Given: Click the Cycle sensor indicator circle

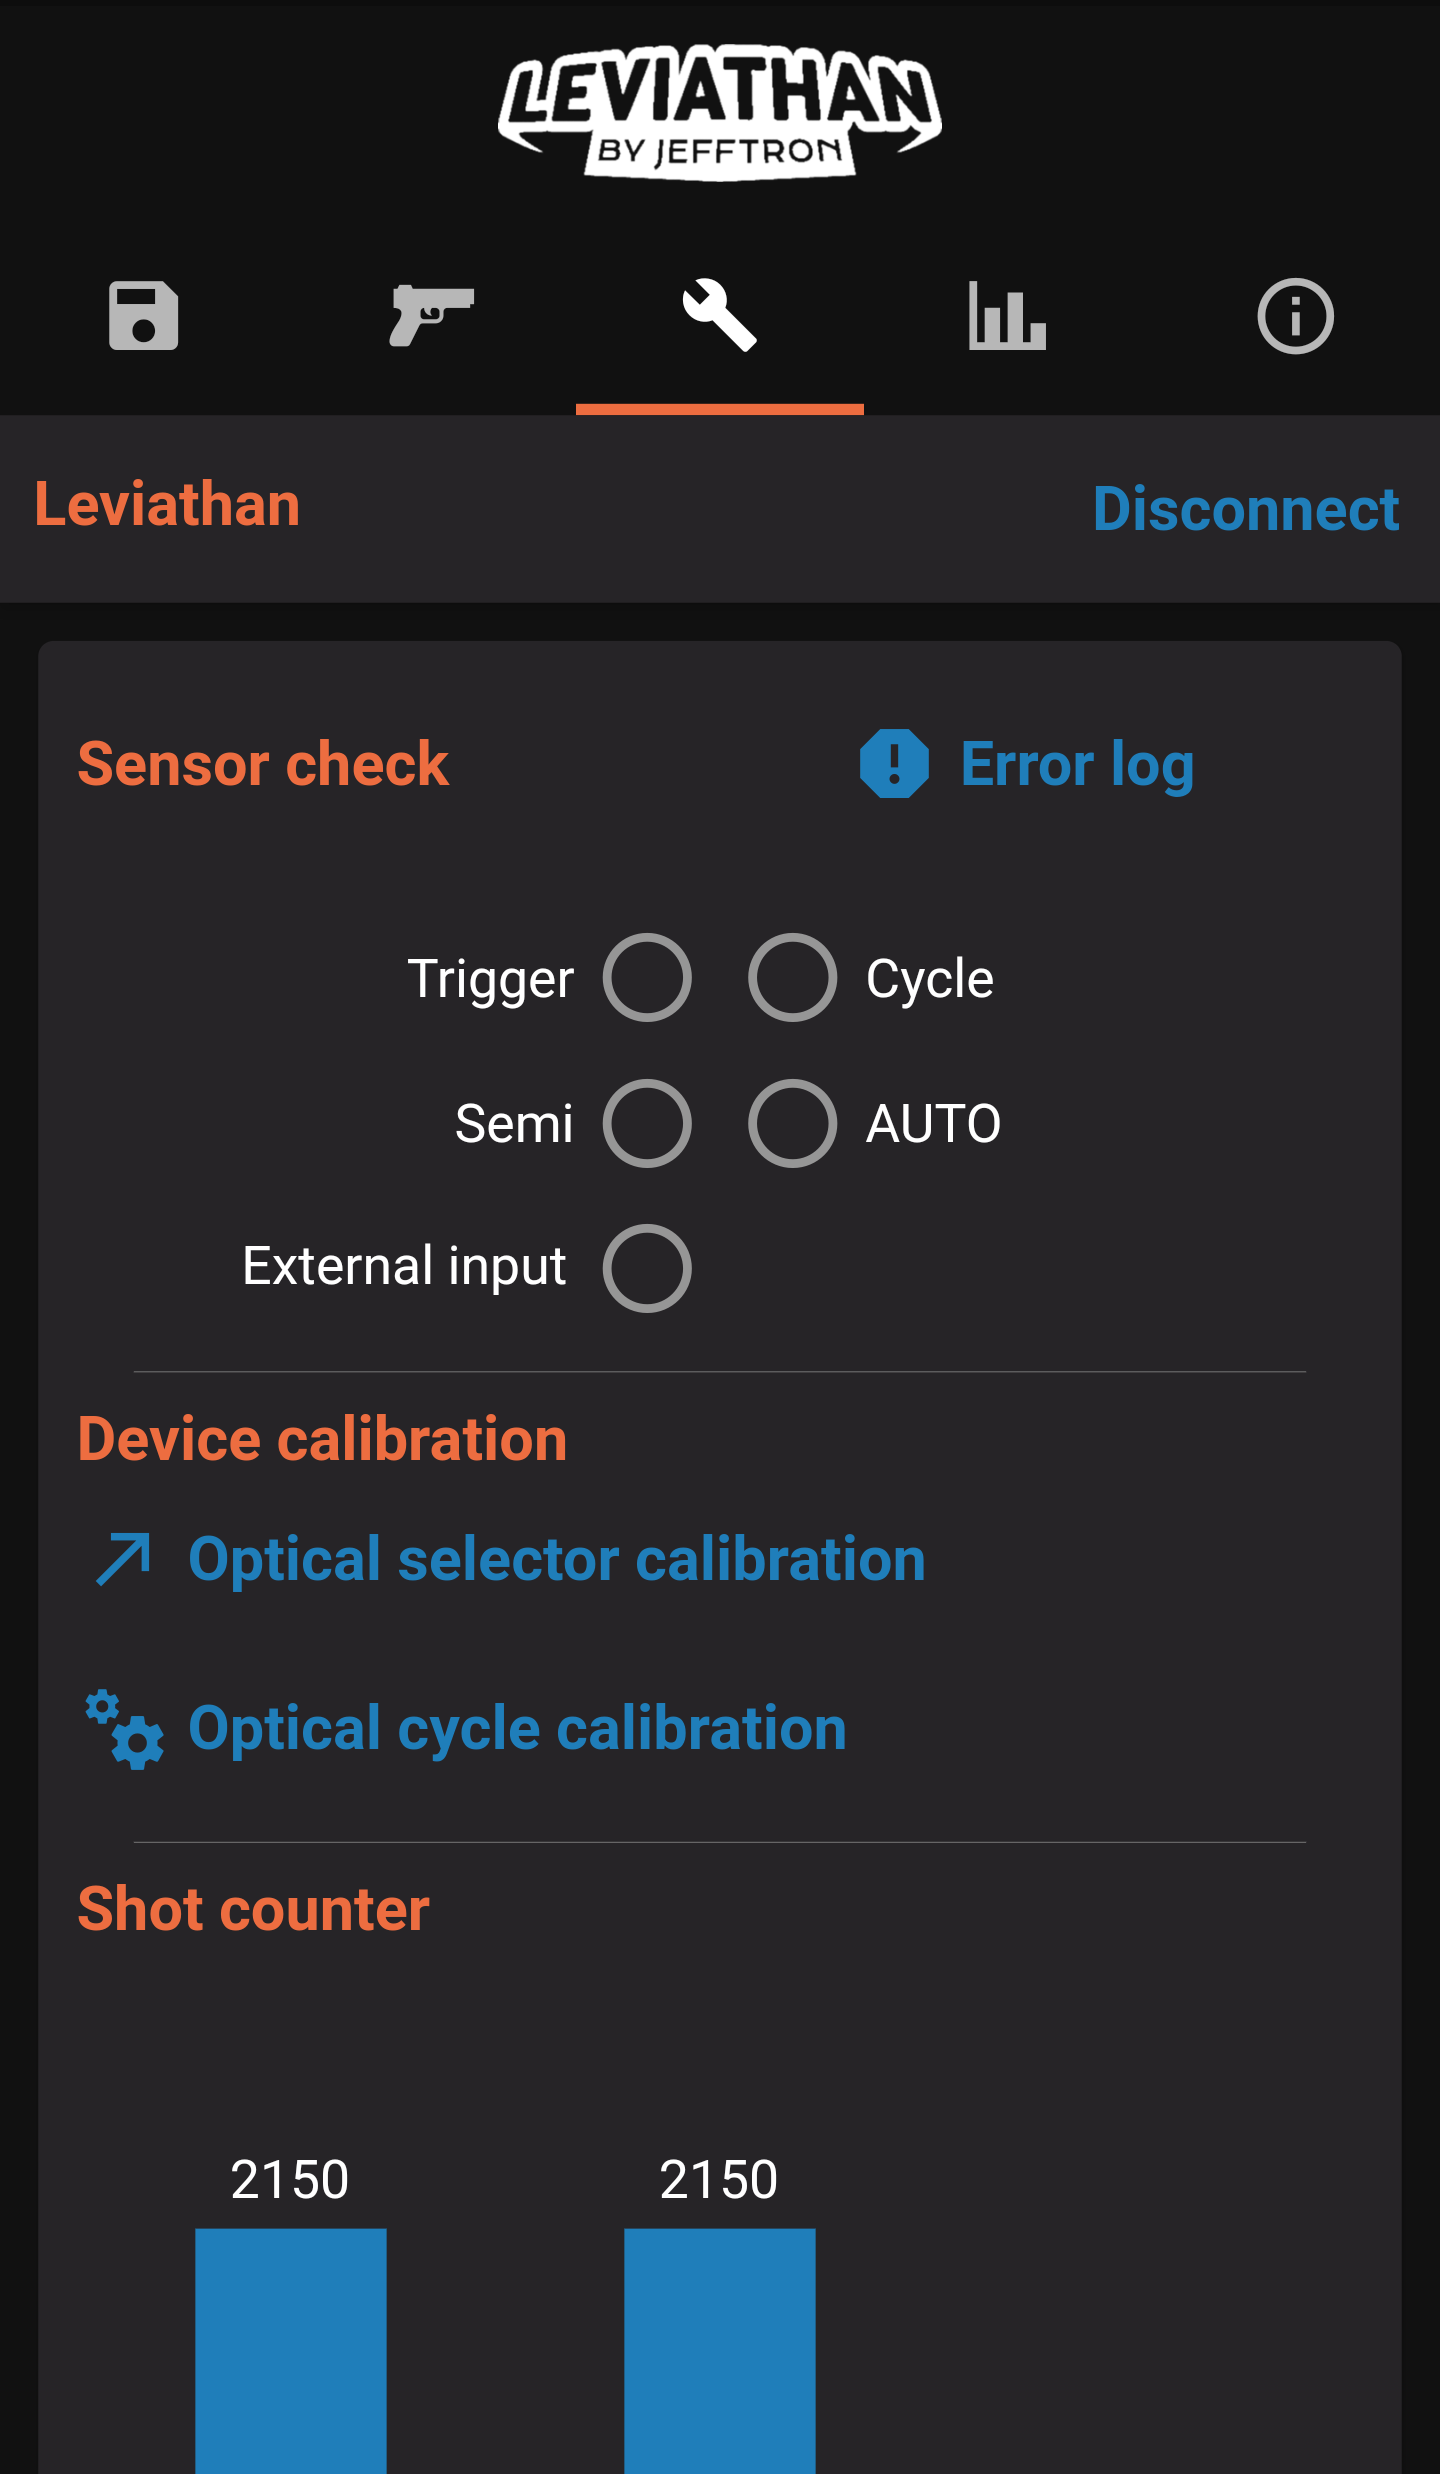Looking at the screenshot, I should [792, 978].
